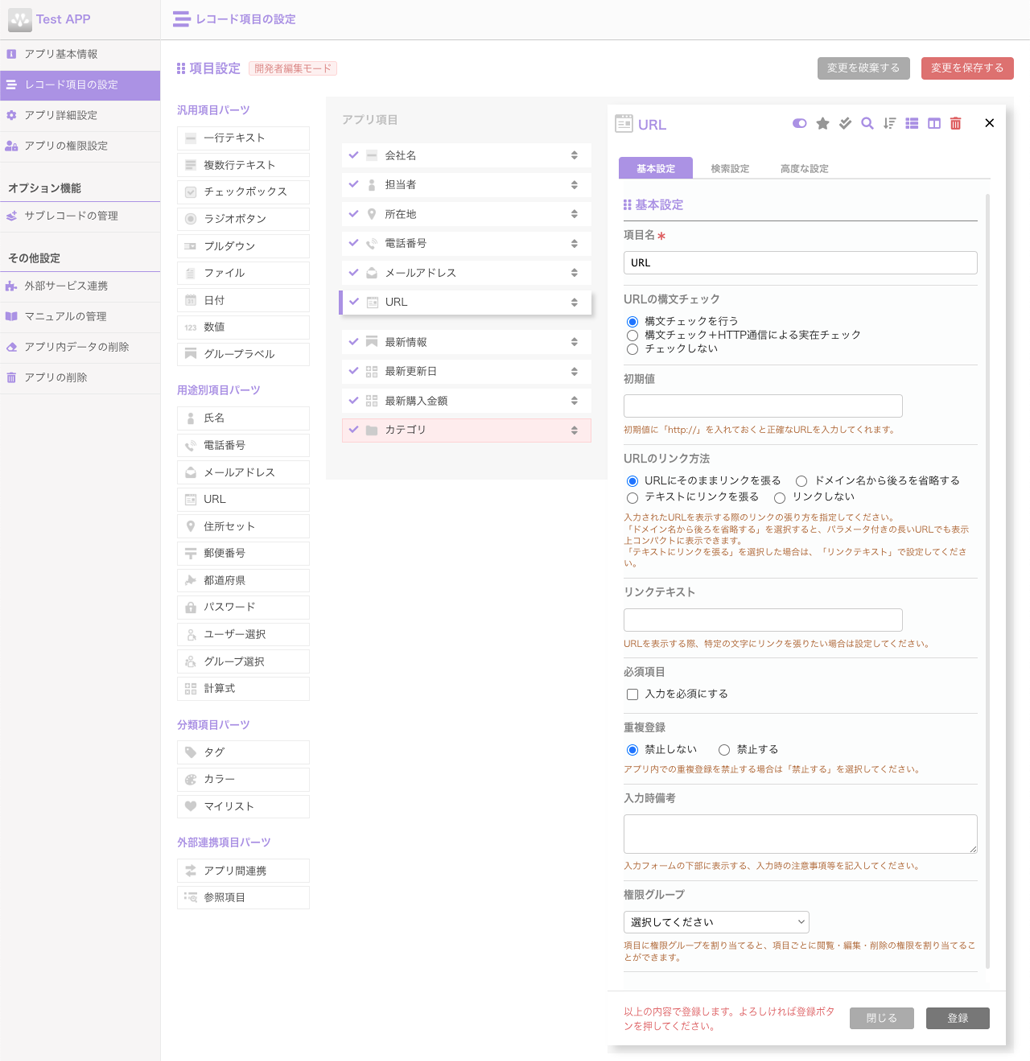Select the プルダウン field part
Screen dimensions: 1030x1061
243,246
